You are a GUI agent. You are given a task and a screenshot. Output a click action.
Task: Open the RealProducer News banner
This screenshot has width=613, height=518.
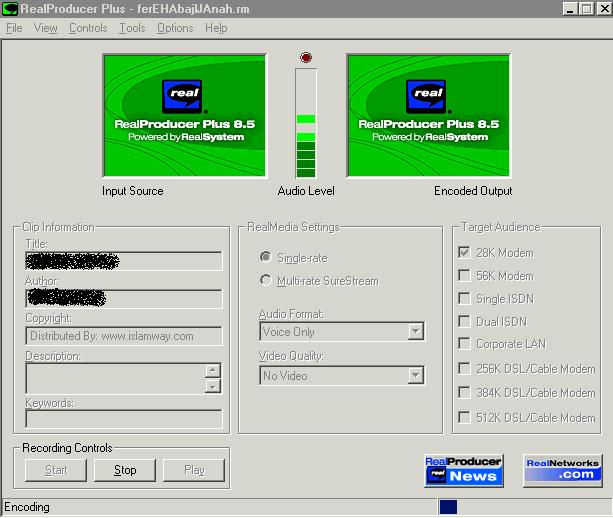tap(464, 470)
